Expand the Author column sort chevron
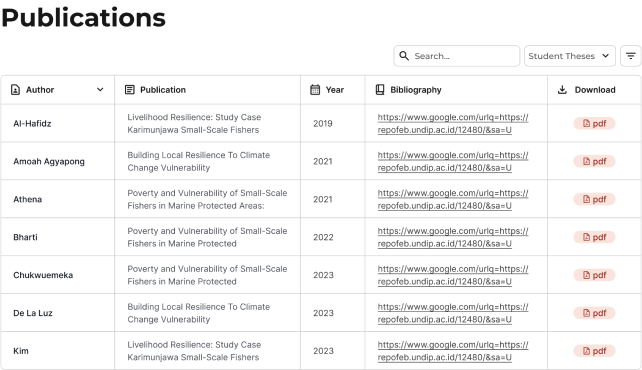The height and width of the screenshot is (370, 642). [100, 90]
